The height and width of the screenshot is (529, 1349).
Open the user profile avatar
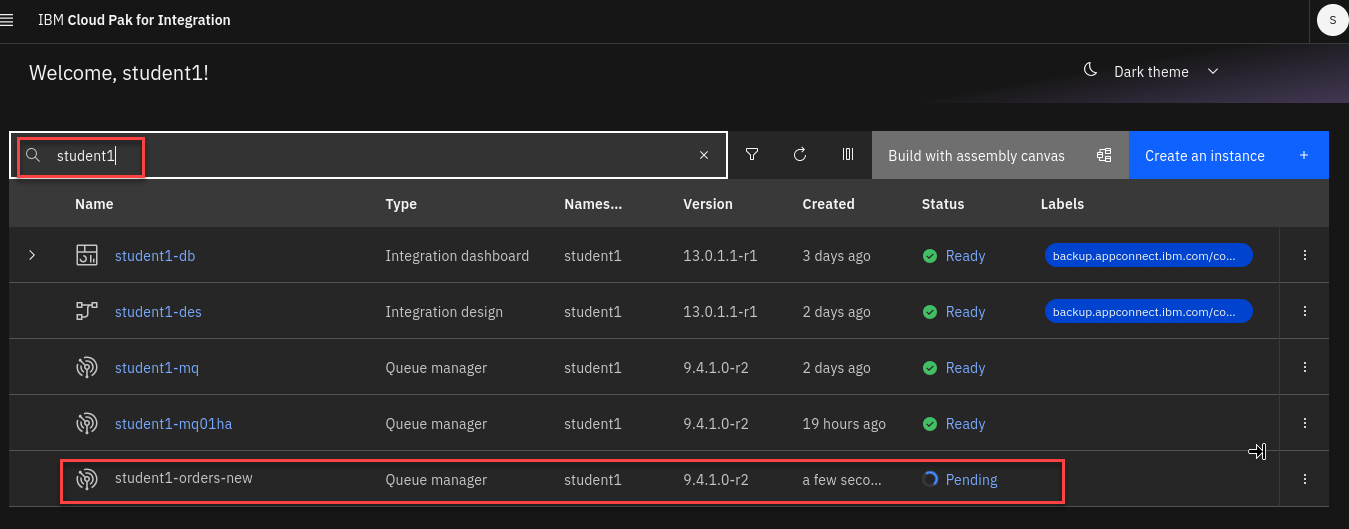(1332, 20)
